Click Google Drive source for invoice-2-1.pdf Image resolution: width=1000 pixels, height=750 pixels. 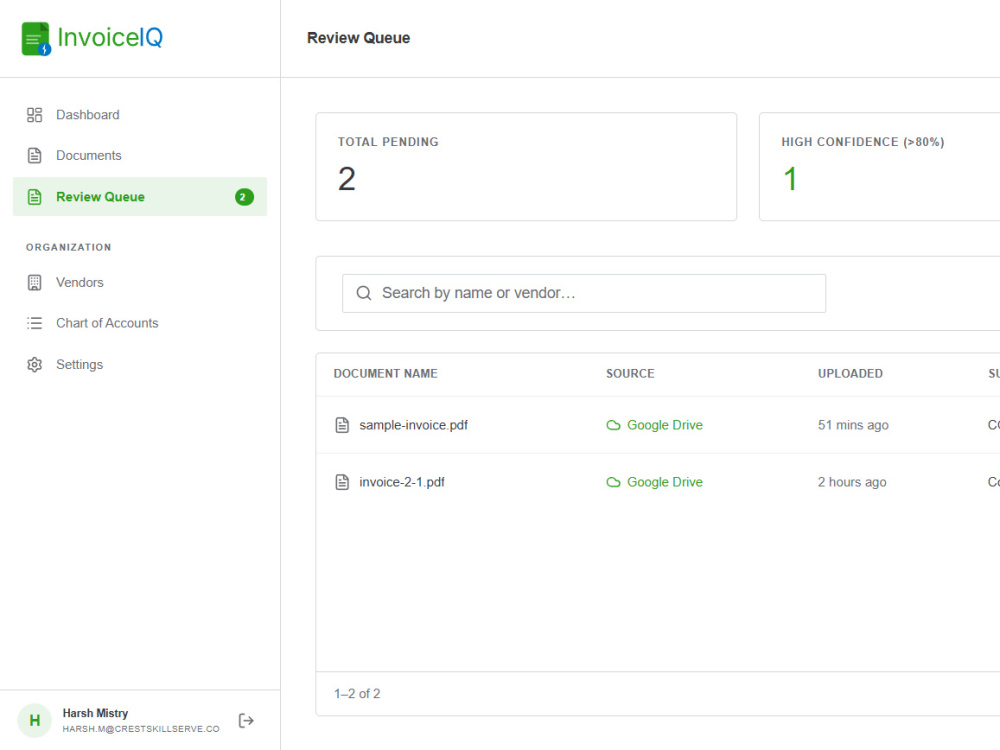(x=665, y=482)
